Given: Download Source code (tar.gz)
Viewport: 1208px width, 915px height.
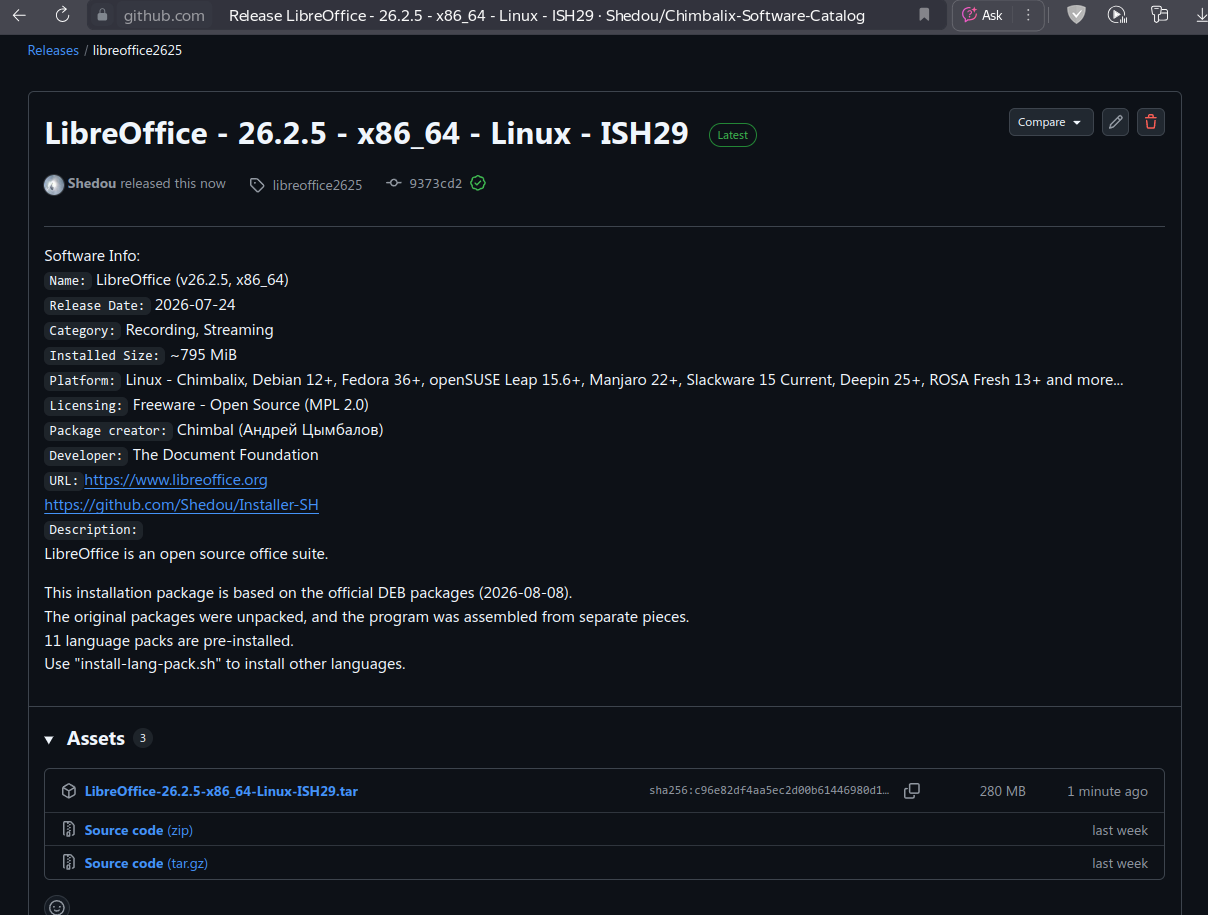Looking at the screenshot, I should [146, 863].
